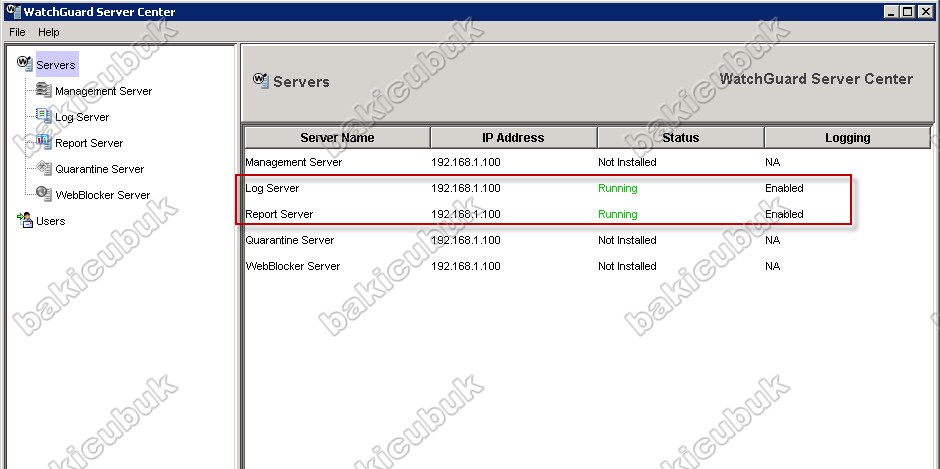The image size is (940, 469).
Task: Select WebBlocker Server in the tree
Action: [103, 195]
